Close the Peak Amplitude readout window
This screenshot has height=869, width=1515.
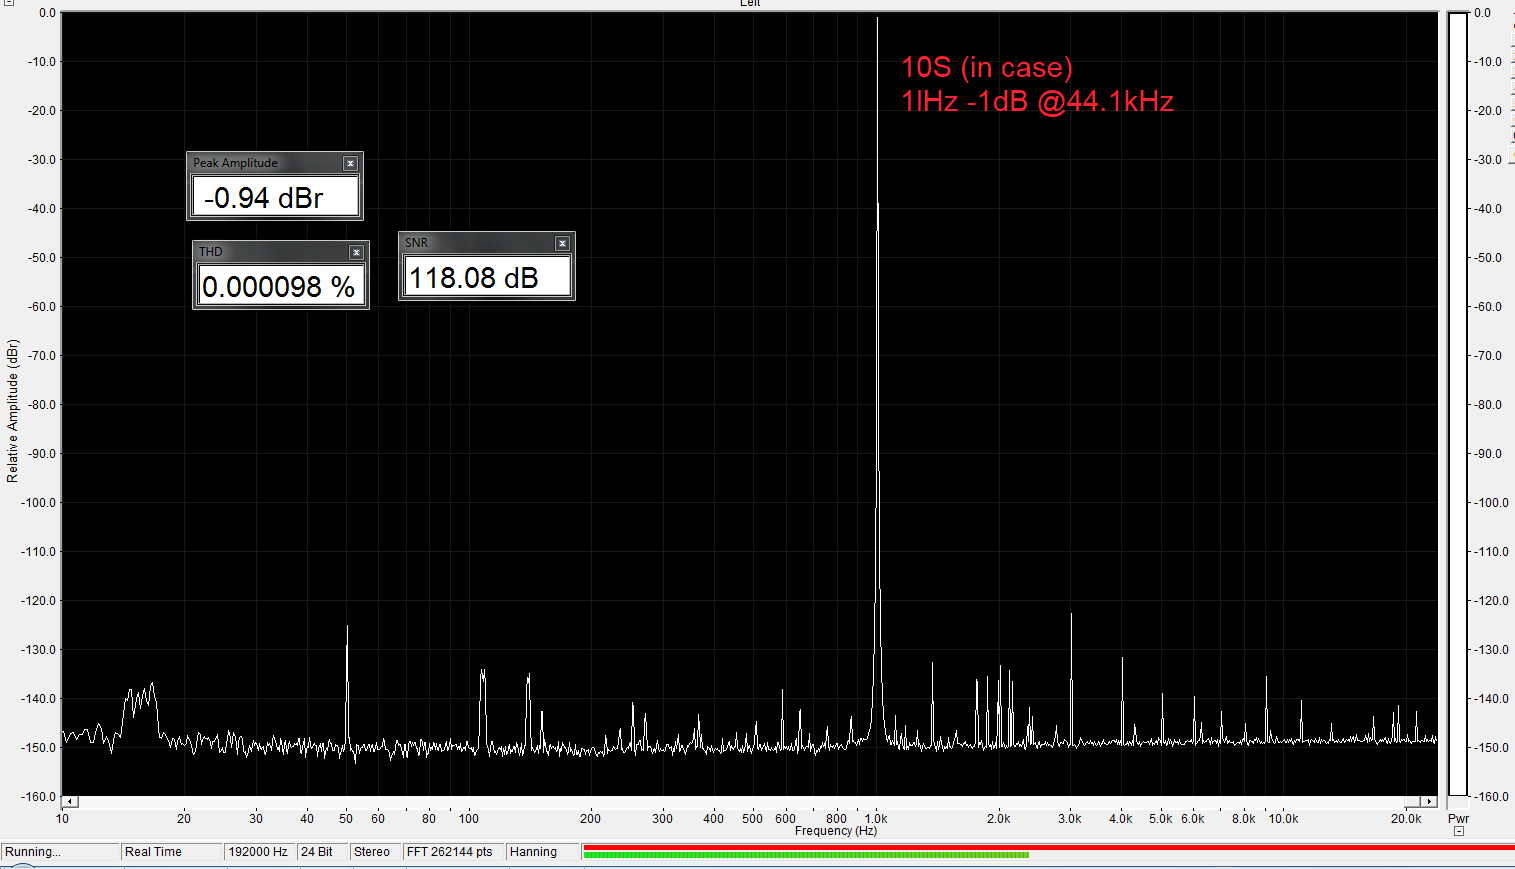350,163
